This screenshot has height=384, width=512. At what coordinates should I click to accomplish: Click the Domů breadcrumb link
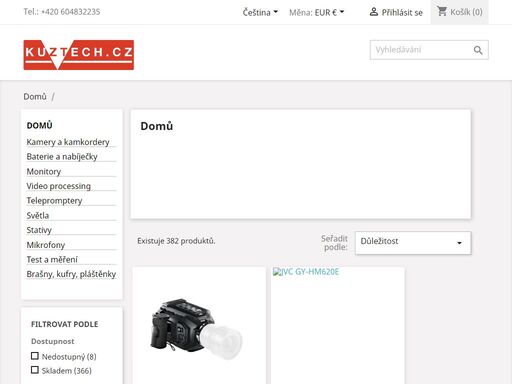tap(35, 97)
